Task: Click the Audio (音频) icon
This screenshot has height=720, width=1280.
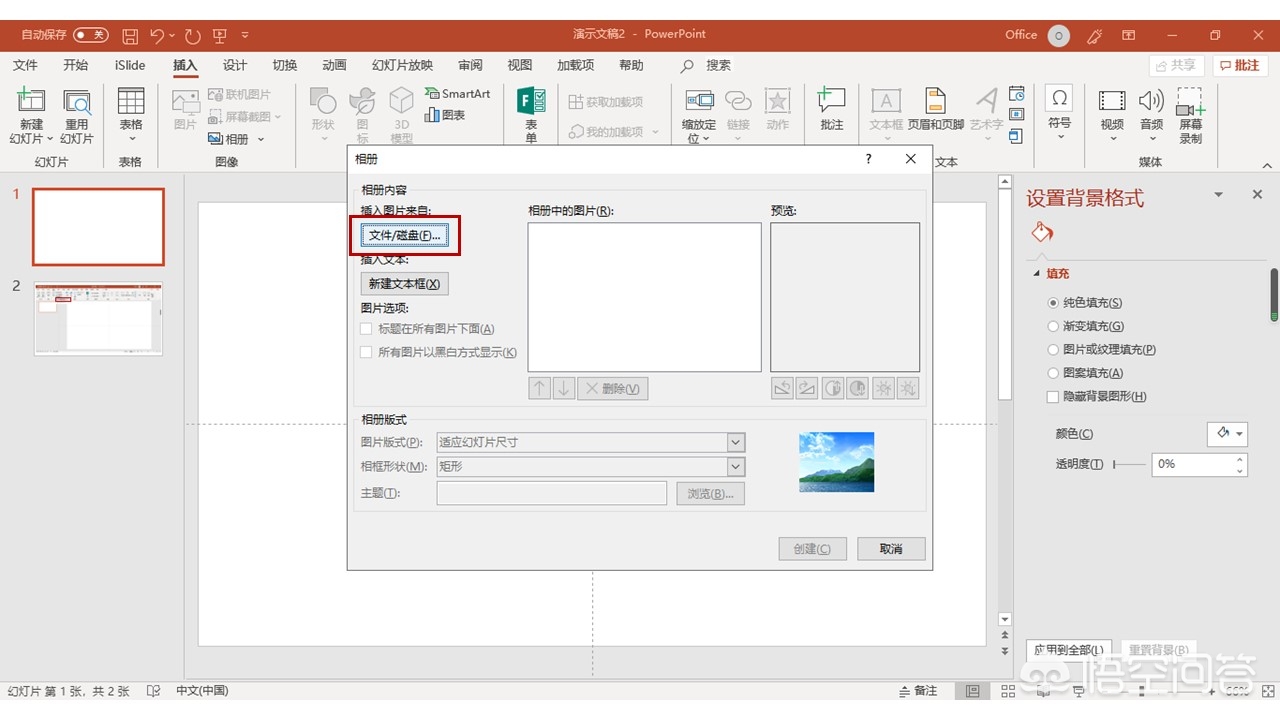Action: [x=1151, y=103]
